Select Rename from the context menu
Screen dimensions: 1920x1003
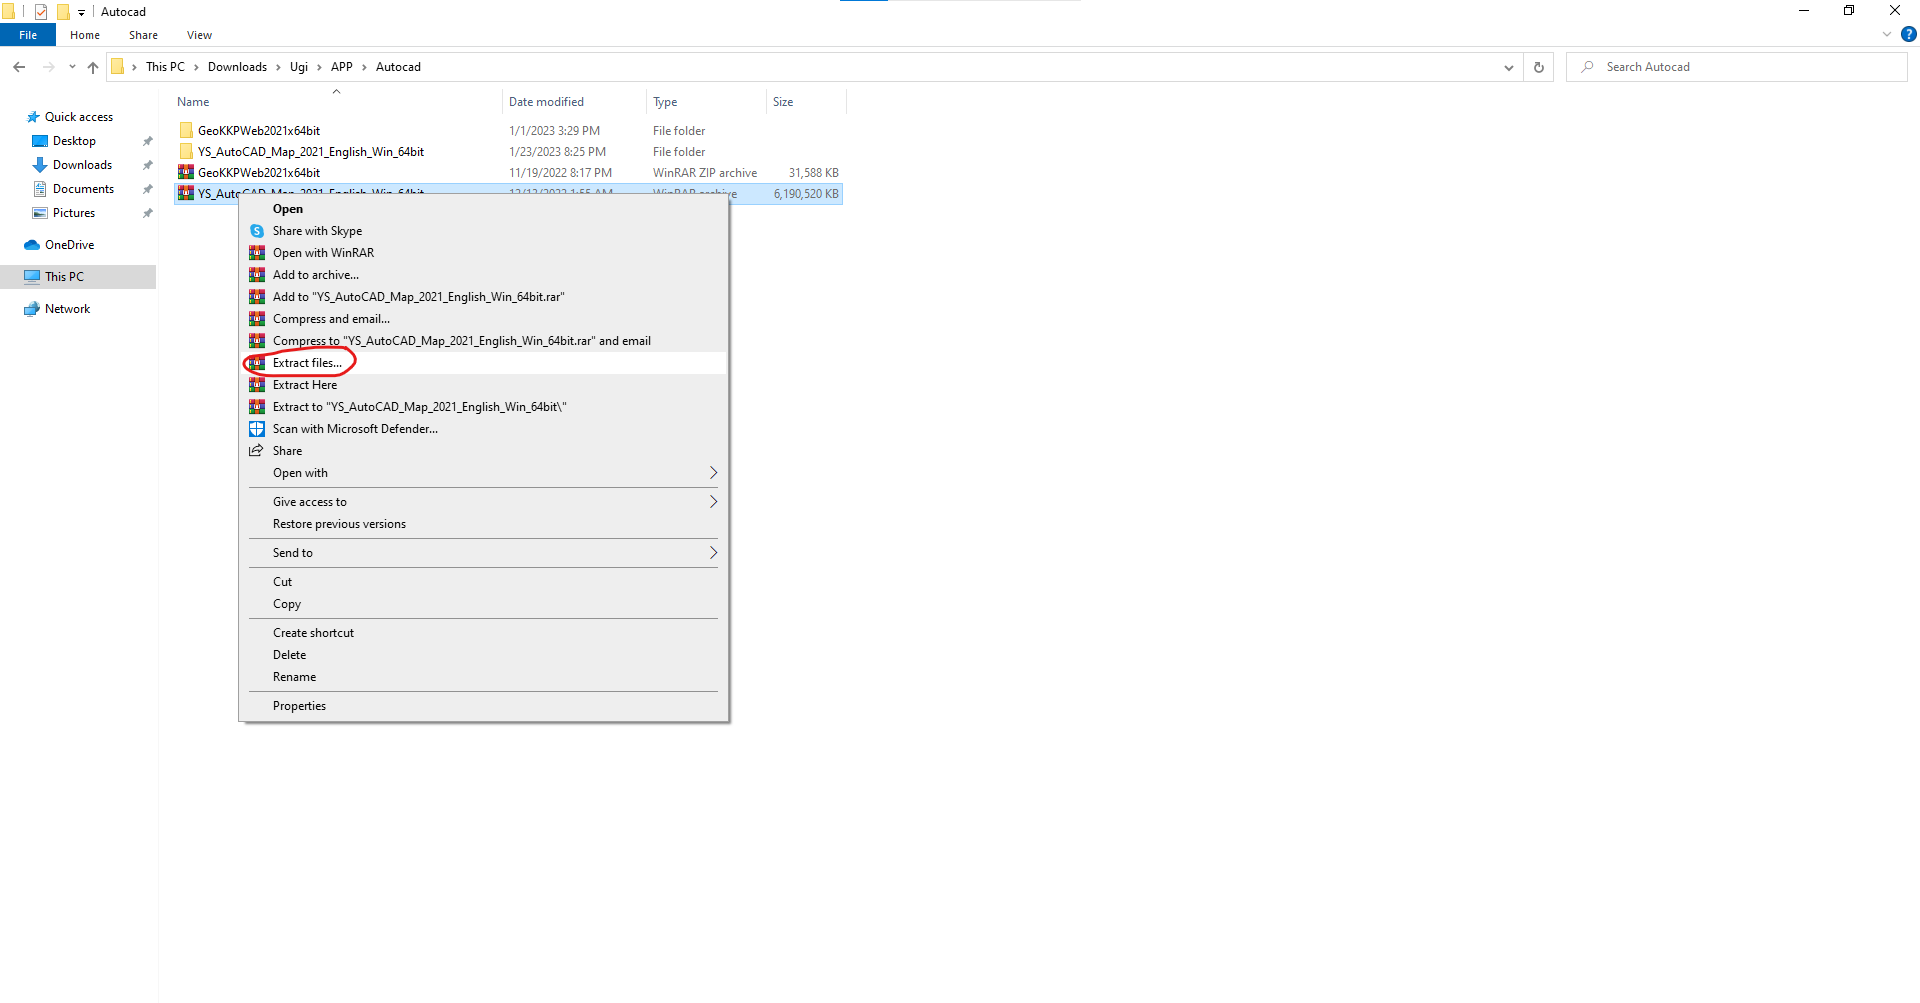coord(485,677)
